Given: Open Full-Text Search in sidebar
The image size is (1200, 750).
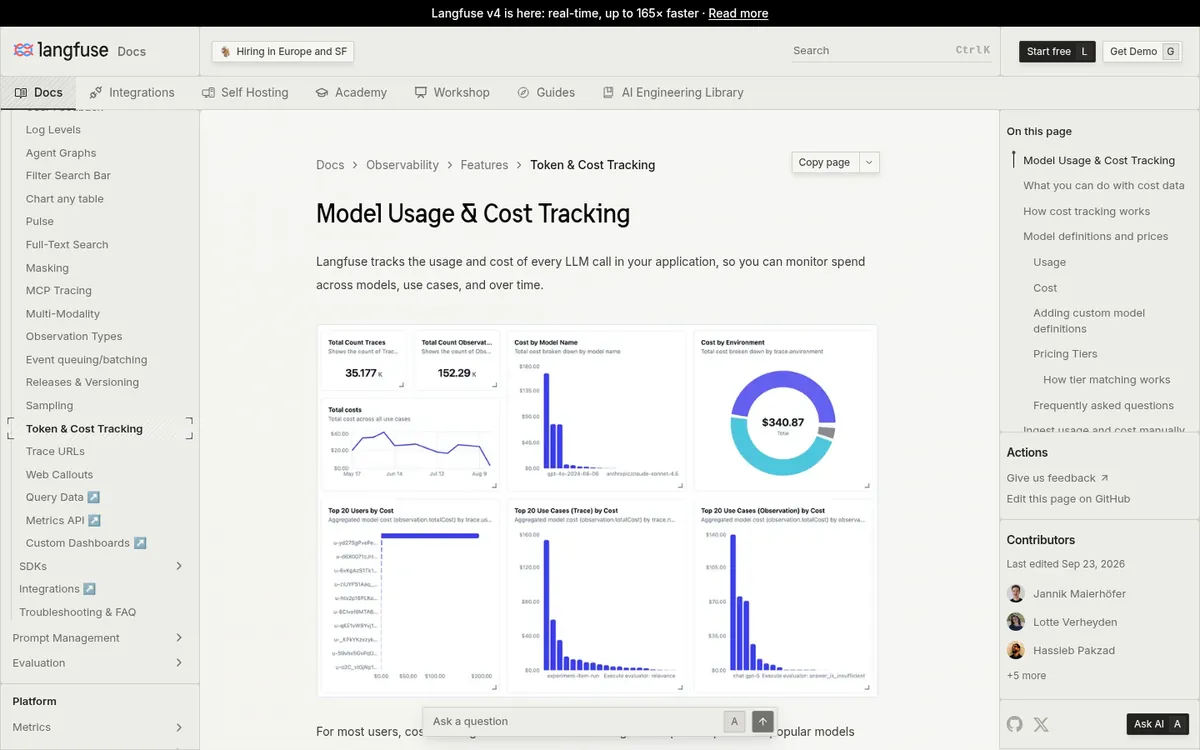Looking at the screenshot, I should point(67,245).
